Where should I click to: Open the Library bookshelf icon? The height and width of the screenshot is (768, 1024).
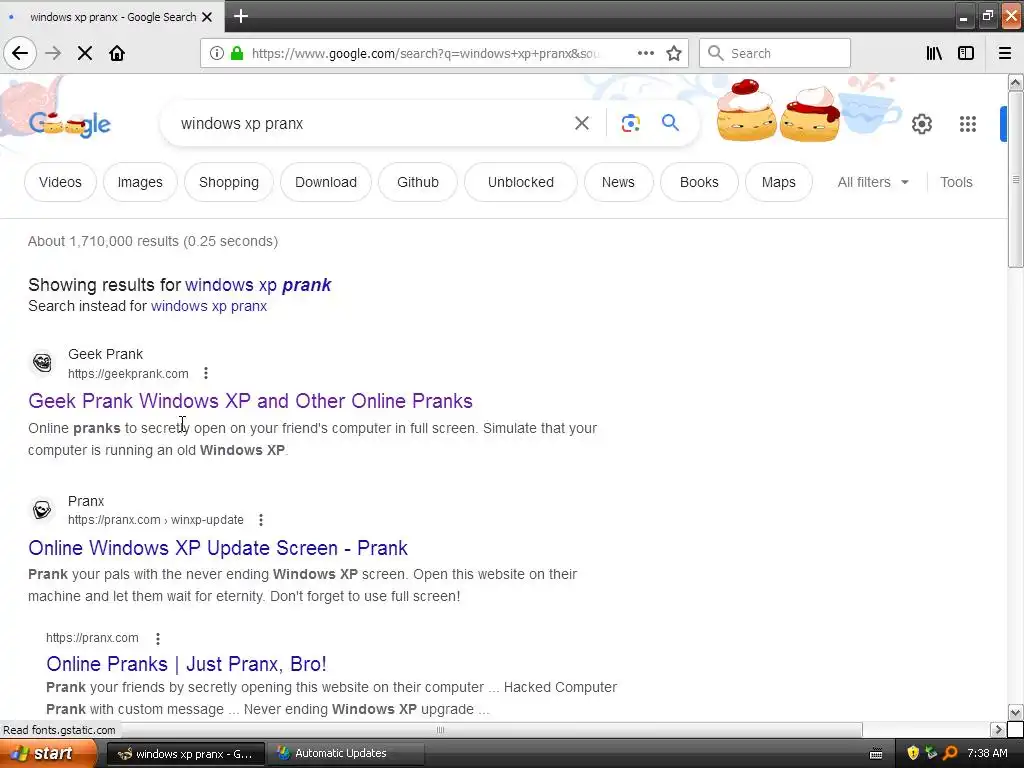[934, 53]
